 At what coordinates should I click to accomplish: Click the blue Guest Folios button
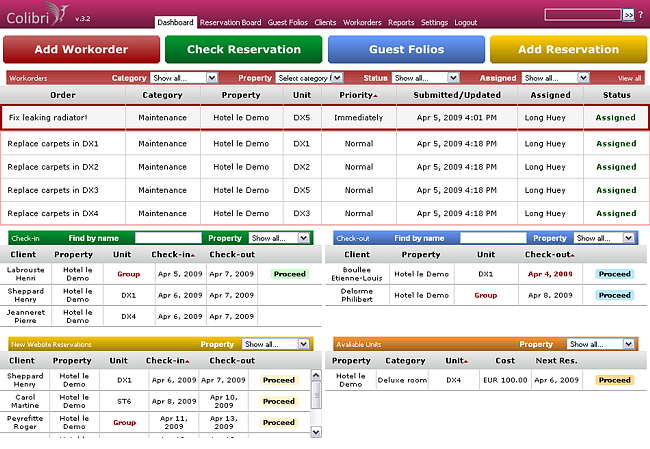(406, 49)
